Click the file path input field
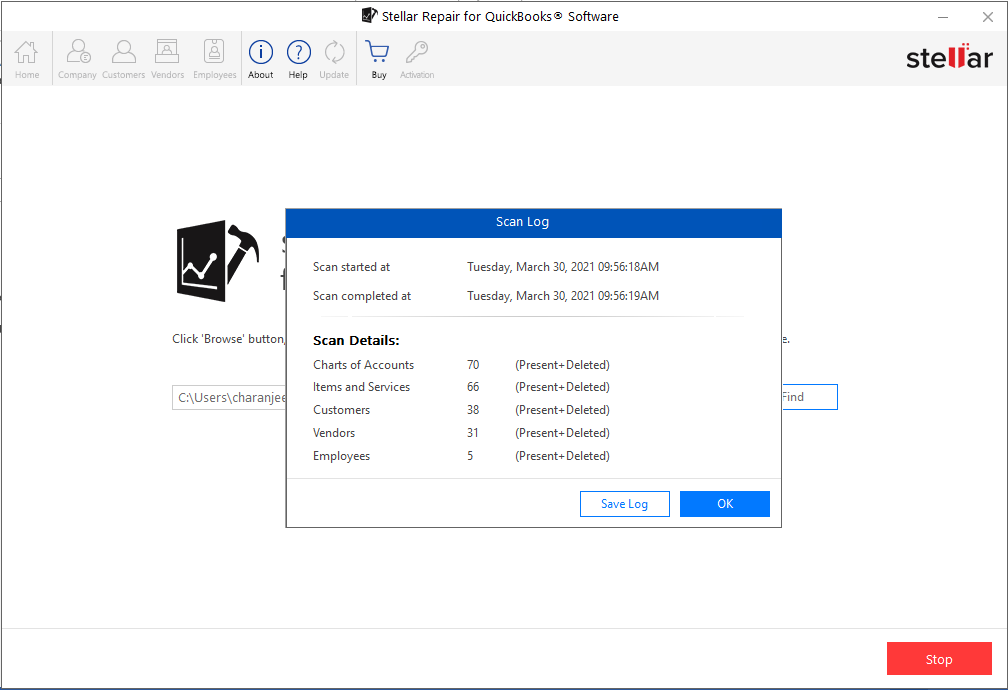The height and width of the screenshot is (690, 1008). pos(229,397)
